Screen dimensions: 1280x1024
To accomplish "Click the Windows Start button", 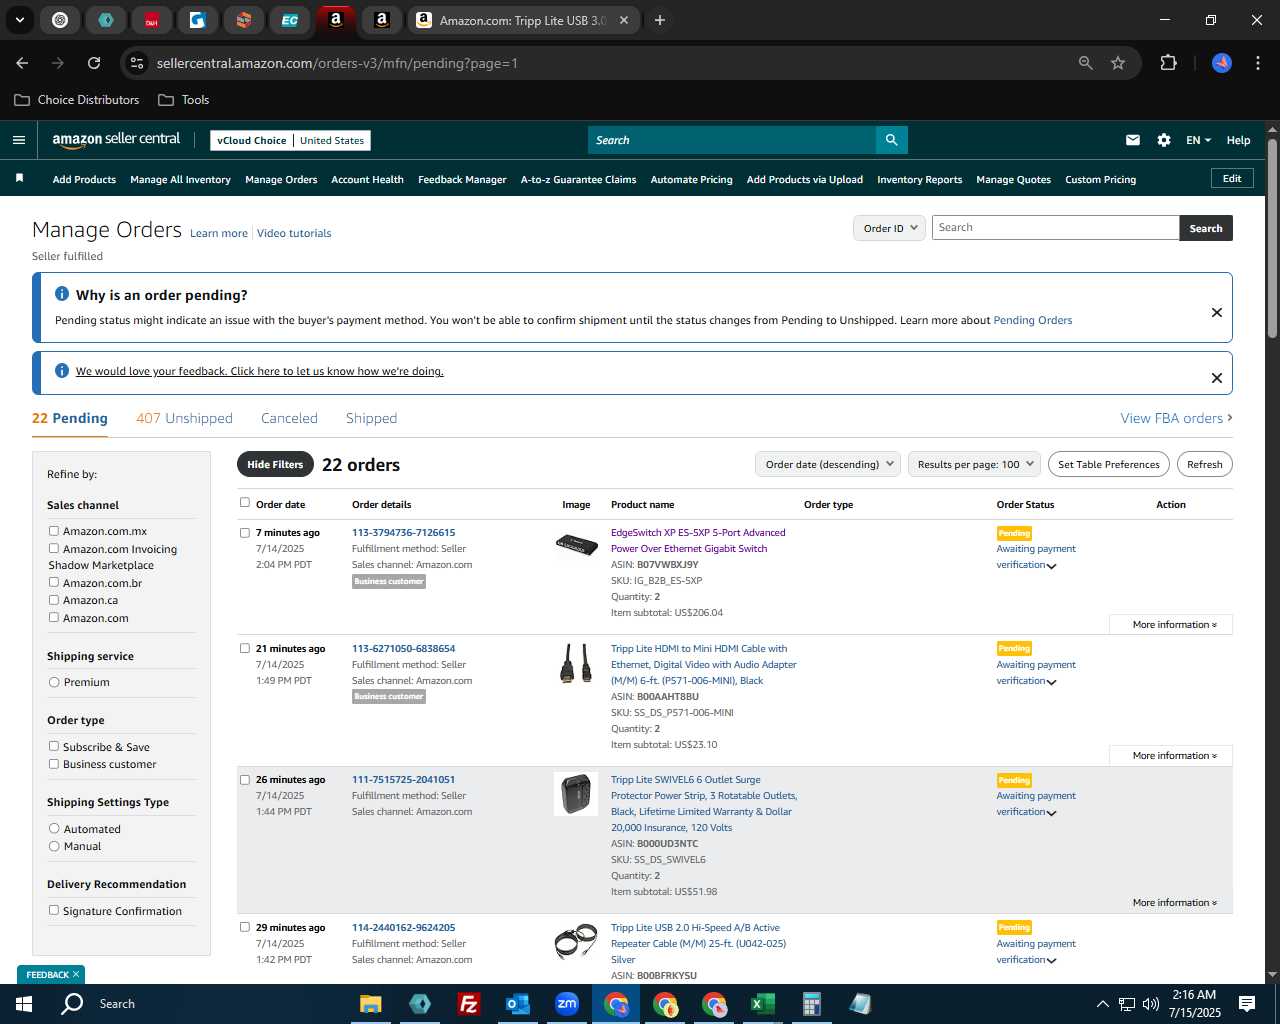I will click(x=24, y=1004).
